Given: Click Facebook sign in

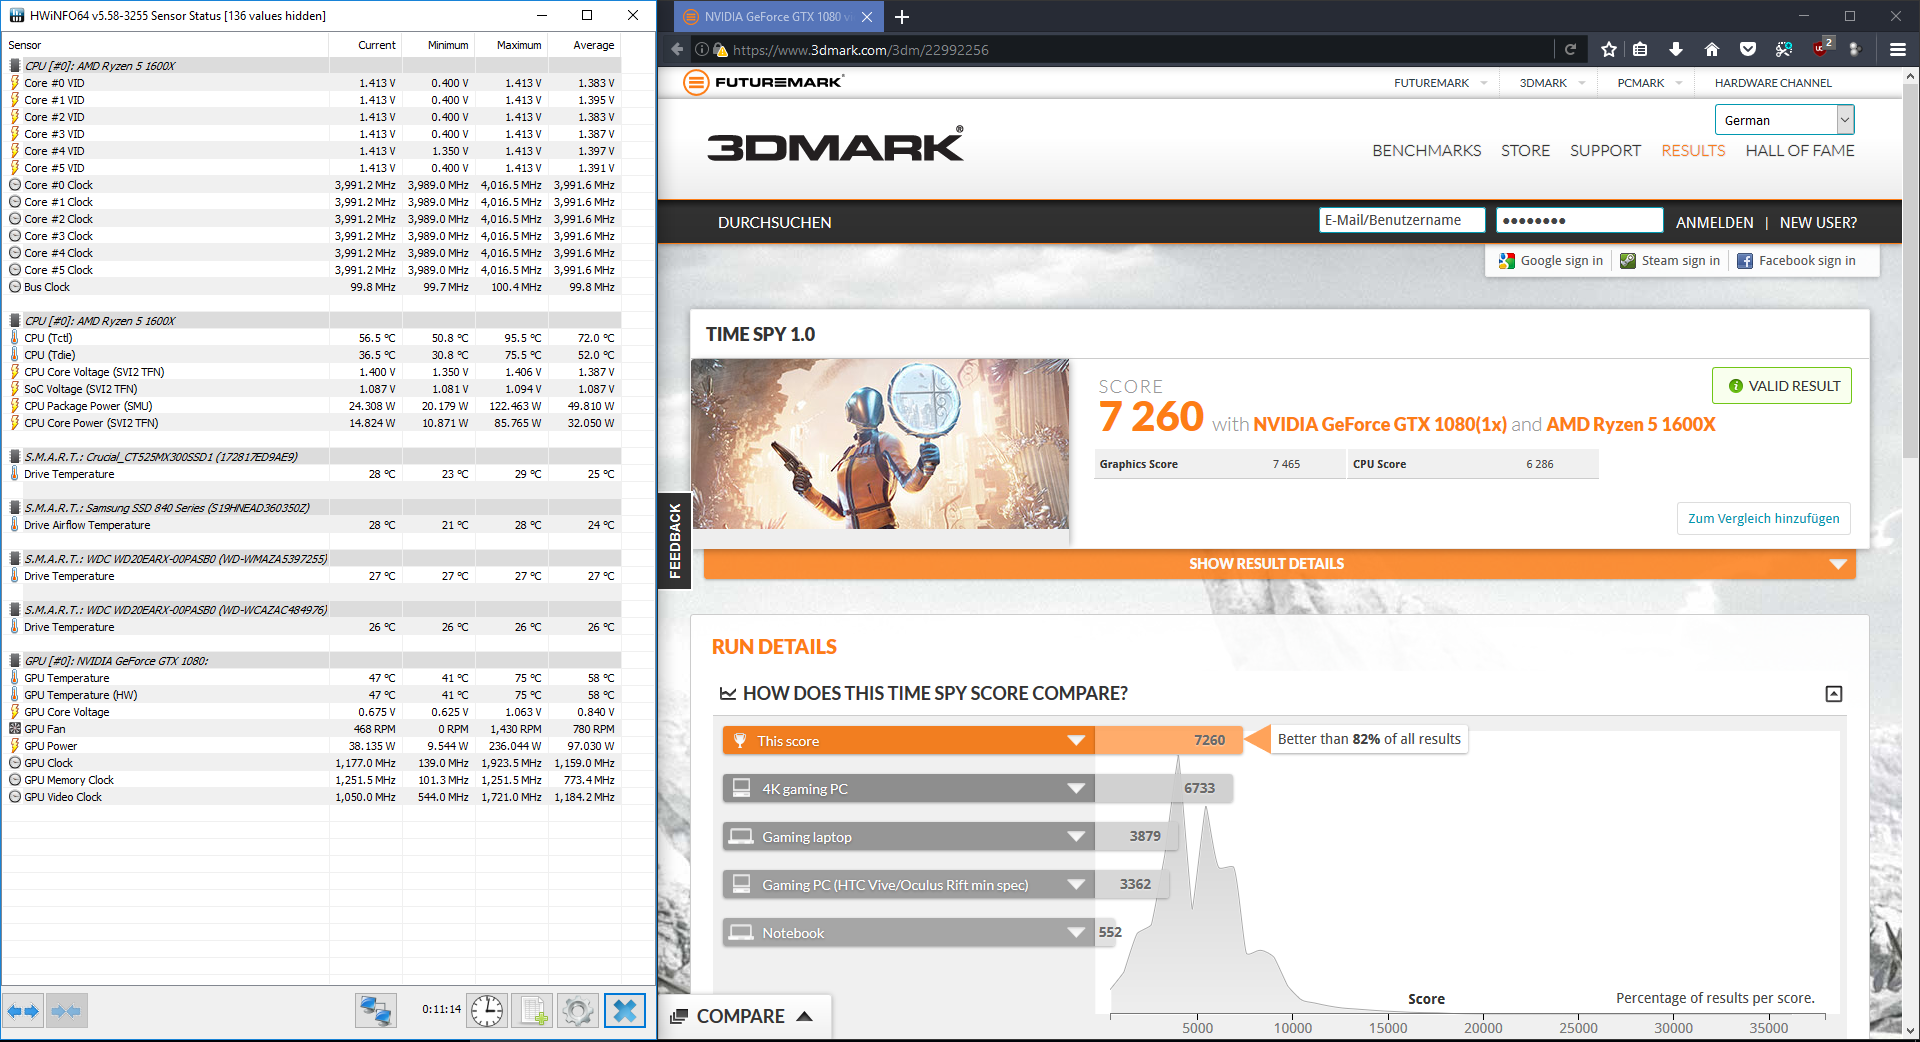Looking at the screenshot, I should click(x=1796, y=261).
